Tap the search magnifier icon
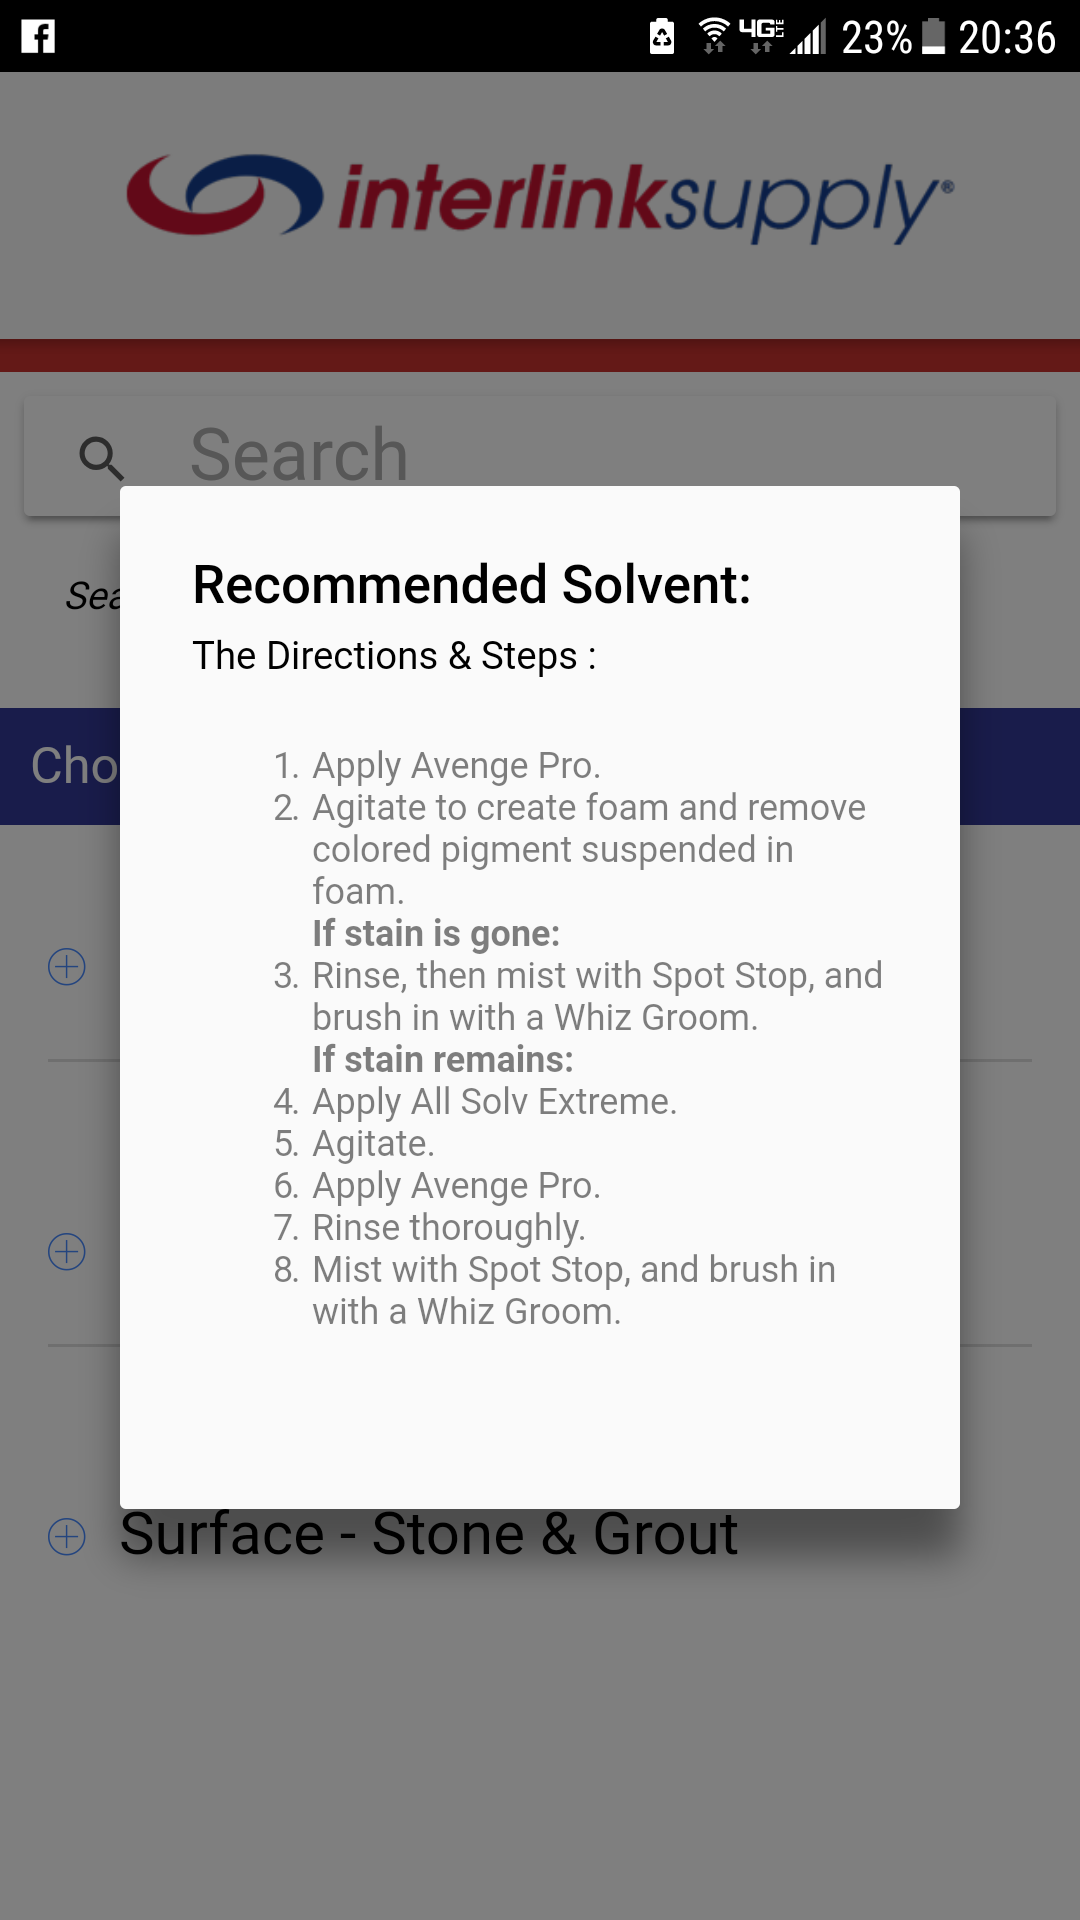Viewport: 1080px width, 1920px height. [100, 455]
